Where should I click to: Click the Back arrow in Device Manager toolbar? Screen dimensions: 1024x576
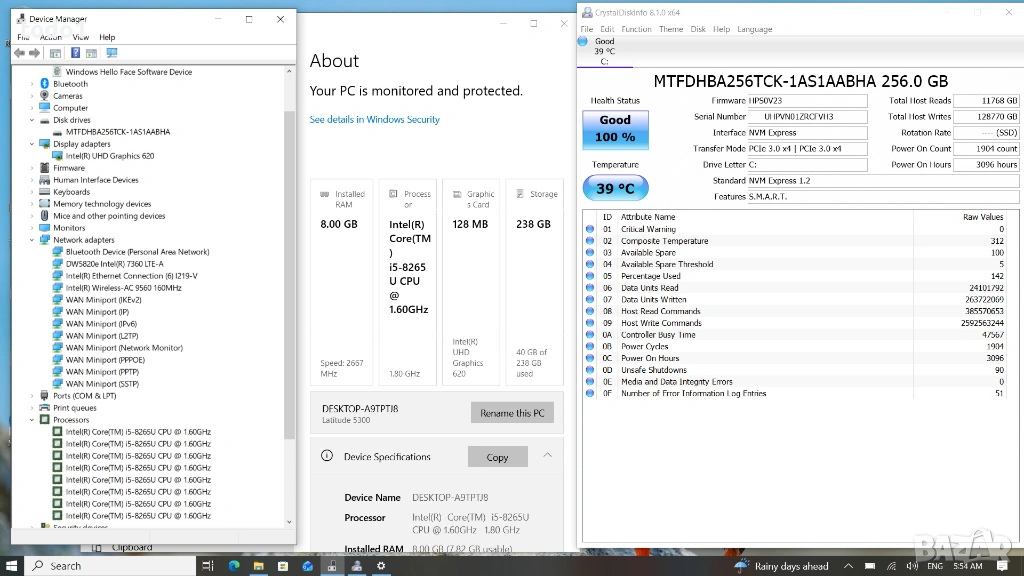click(x=19, y=53)
